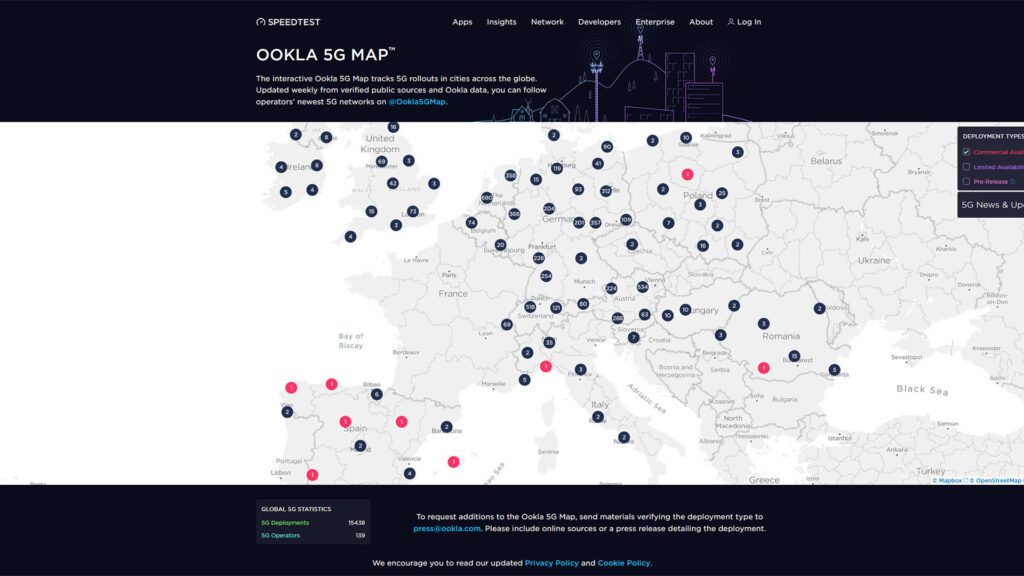The width and height of the screenshot is (1024, 576).
Task: Click the info icon beside Pre-Release
Action: click(1013, 182)
